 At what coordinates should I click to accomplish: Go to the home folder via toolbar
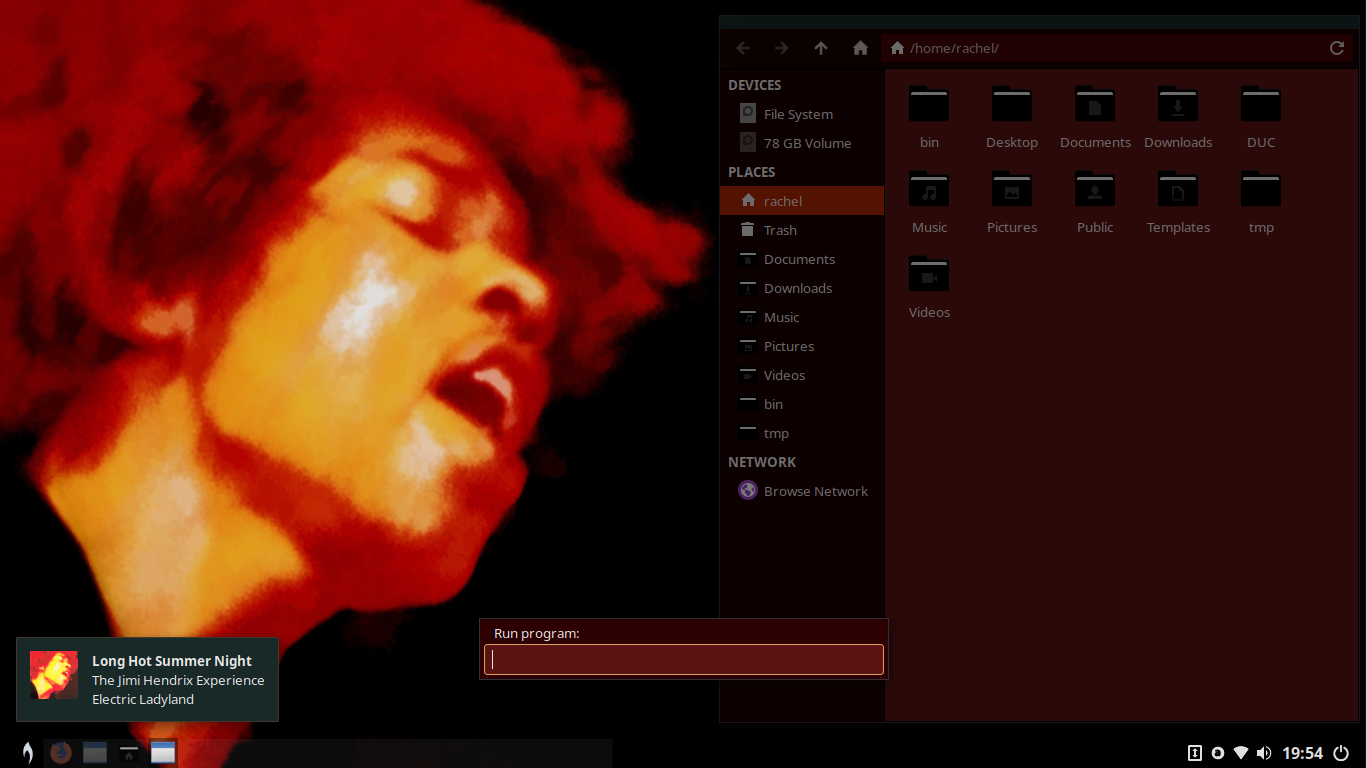860,48
